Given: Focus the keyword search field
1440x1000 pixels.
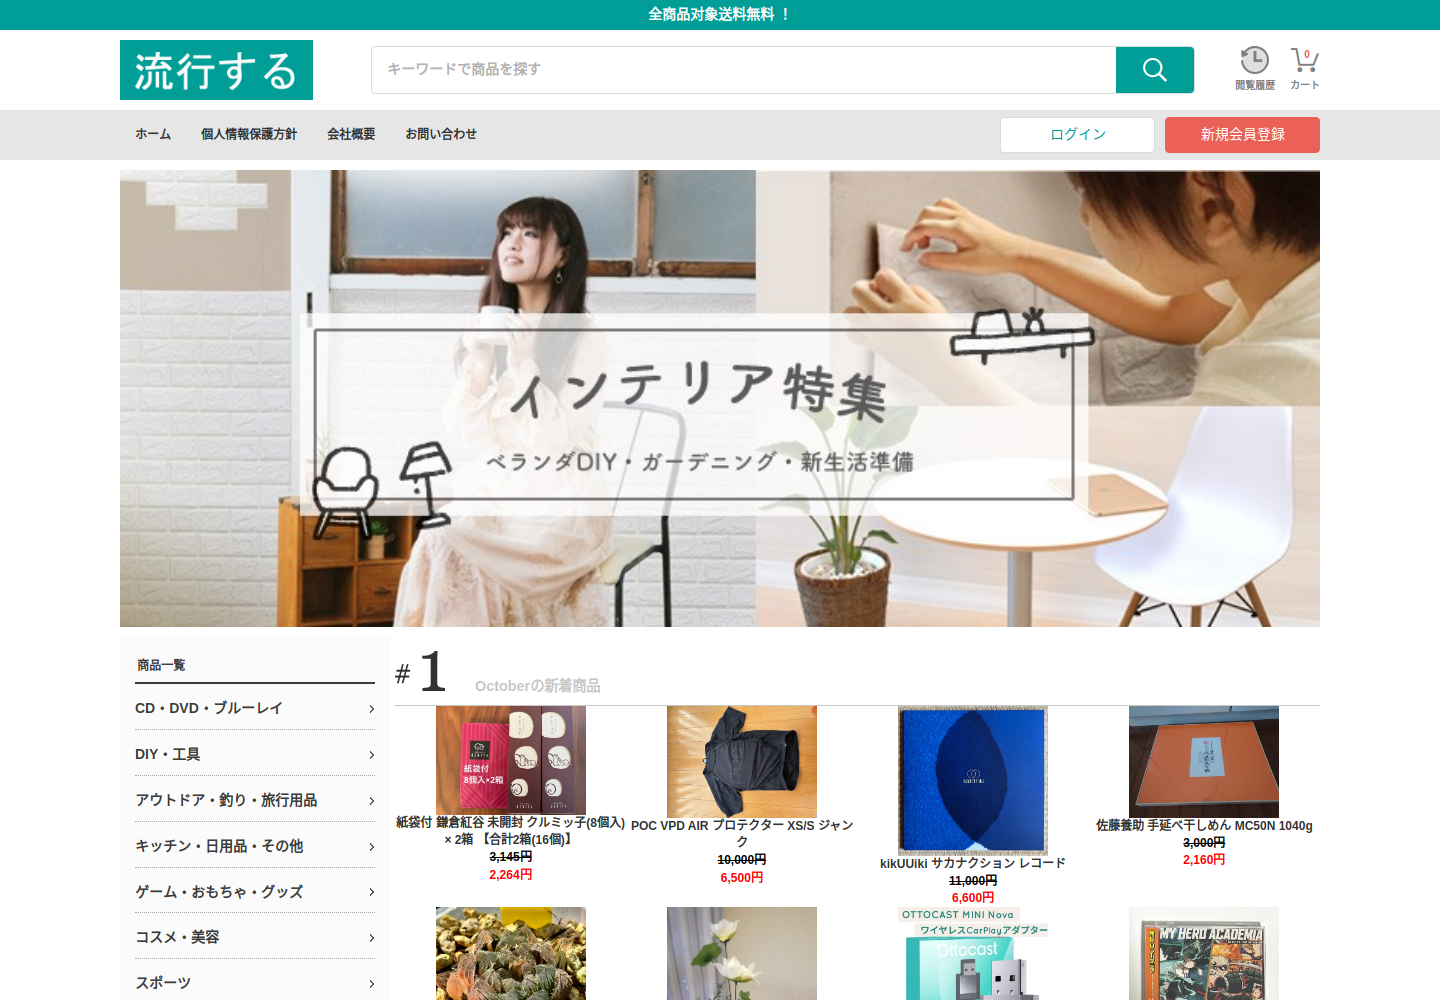Looking at the screenshot, I should pos(743,70).
